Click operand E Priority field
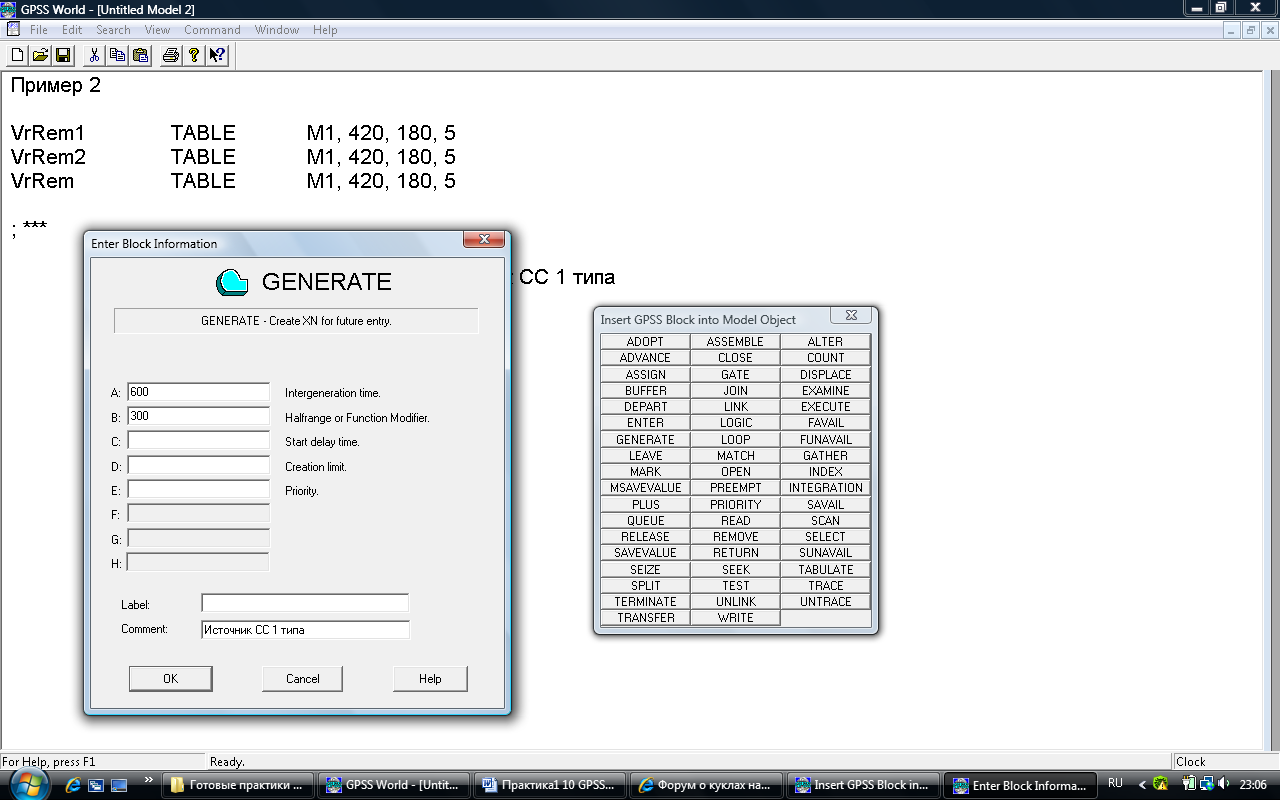 pyautogui.click(x=199, y=490)
